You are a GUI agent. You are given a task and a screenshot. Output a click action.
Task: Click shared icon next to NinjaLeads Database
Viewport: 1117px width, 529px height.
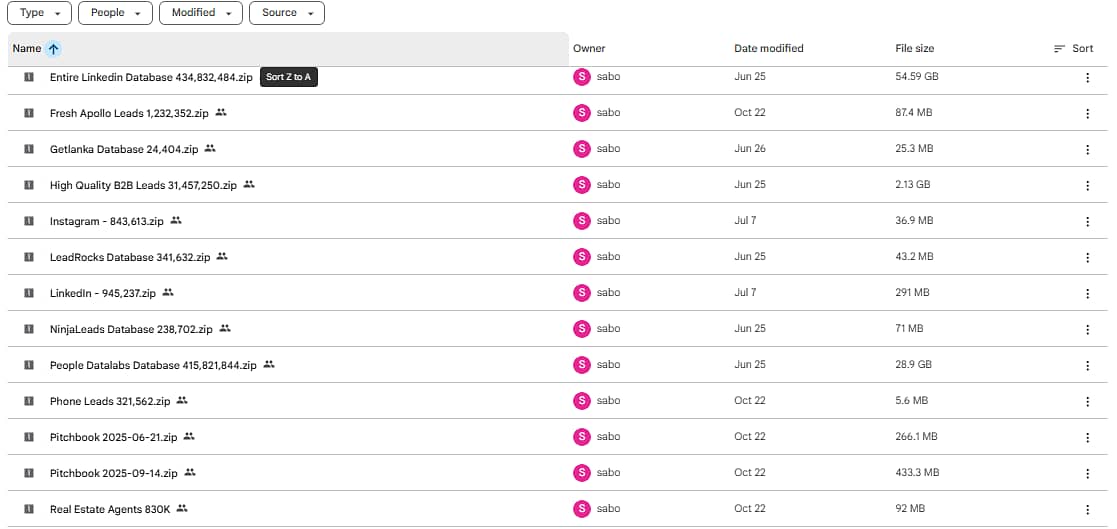pyautogui.click(x=225, y=328)
